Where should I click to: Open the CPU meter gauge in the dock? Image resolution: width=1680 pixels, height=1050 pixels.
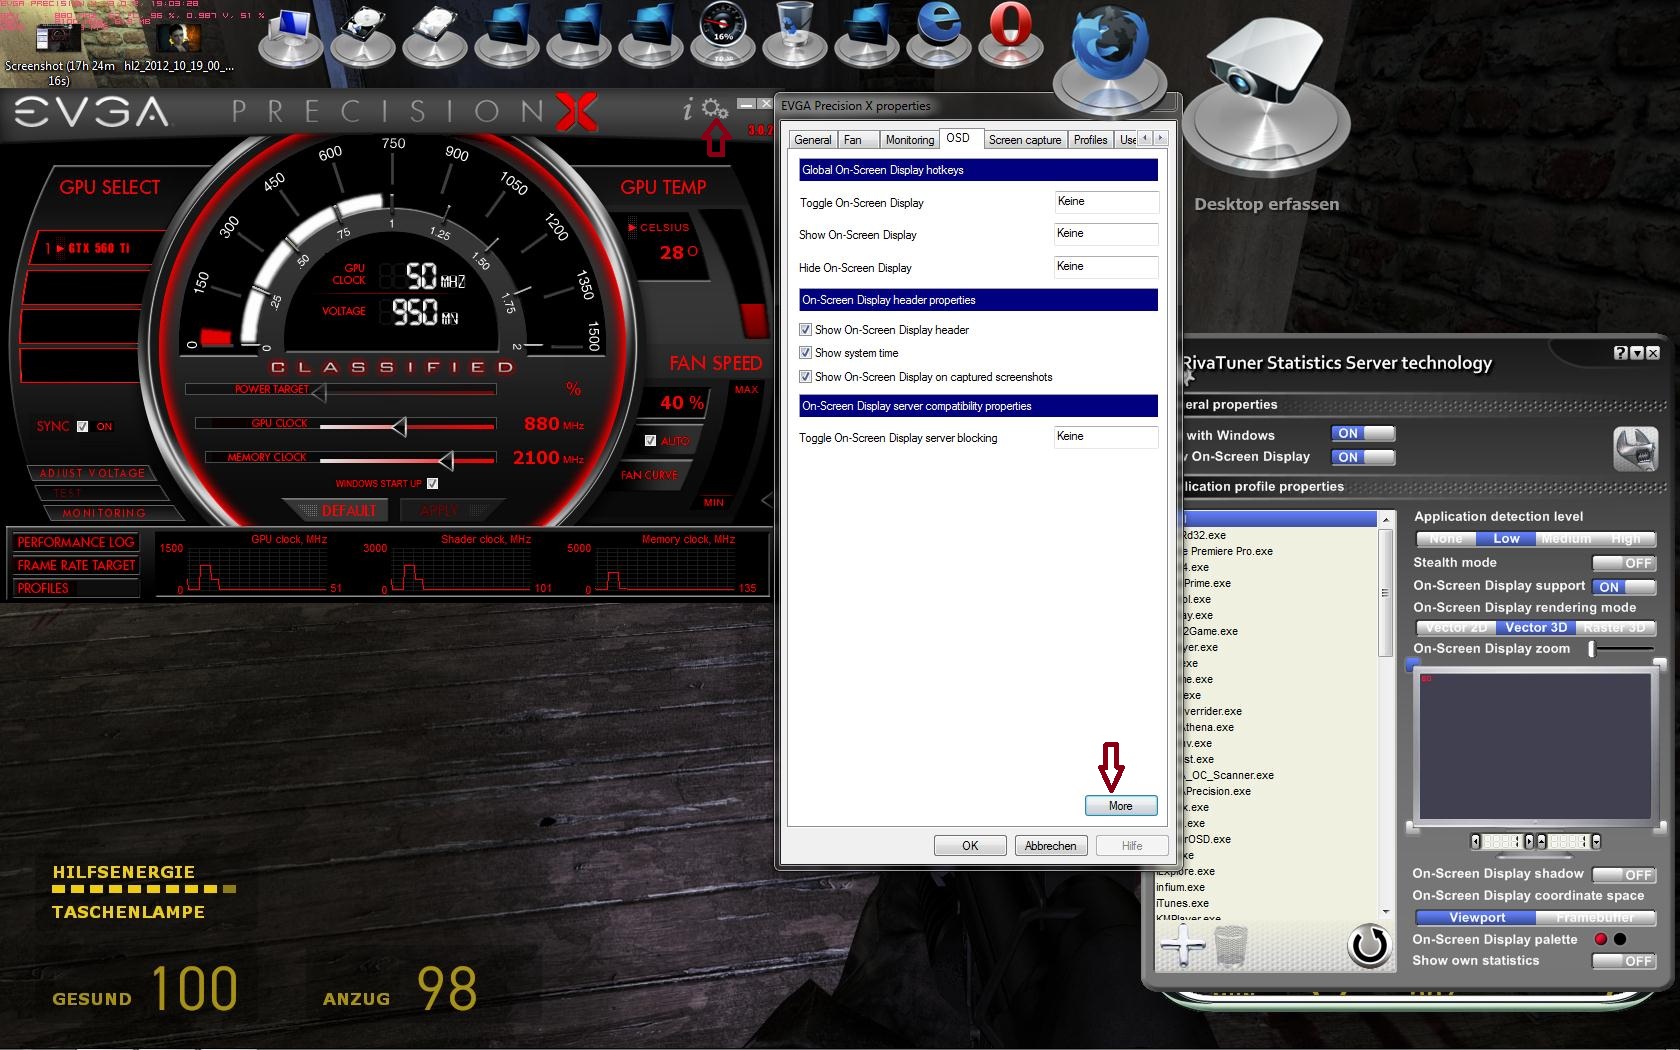pos(723,35)
